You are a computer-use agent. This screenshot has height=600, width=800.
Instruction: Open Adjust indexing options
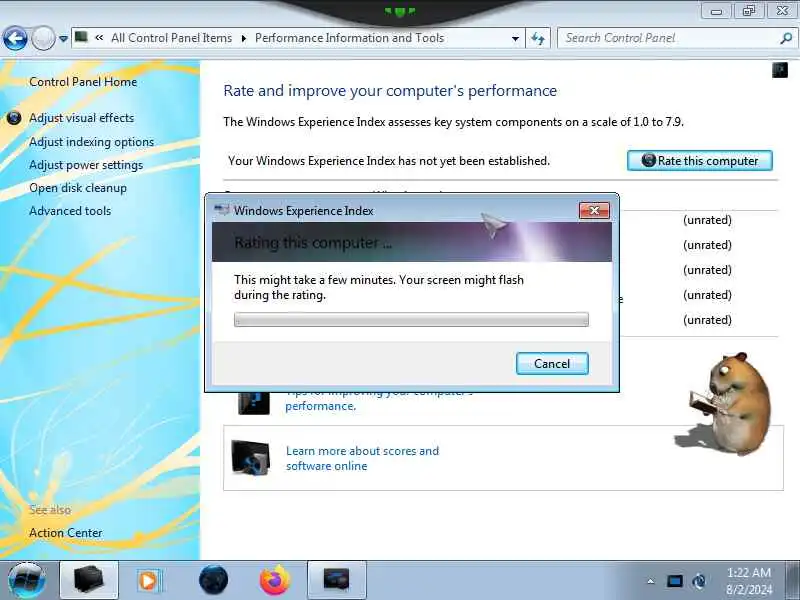pyautogui.click(x=92, y=142)
